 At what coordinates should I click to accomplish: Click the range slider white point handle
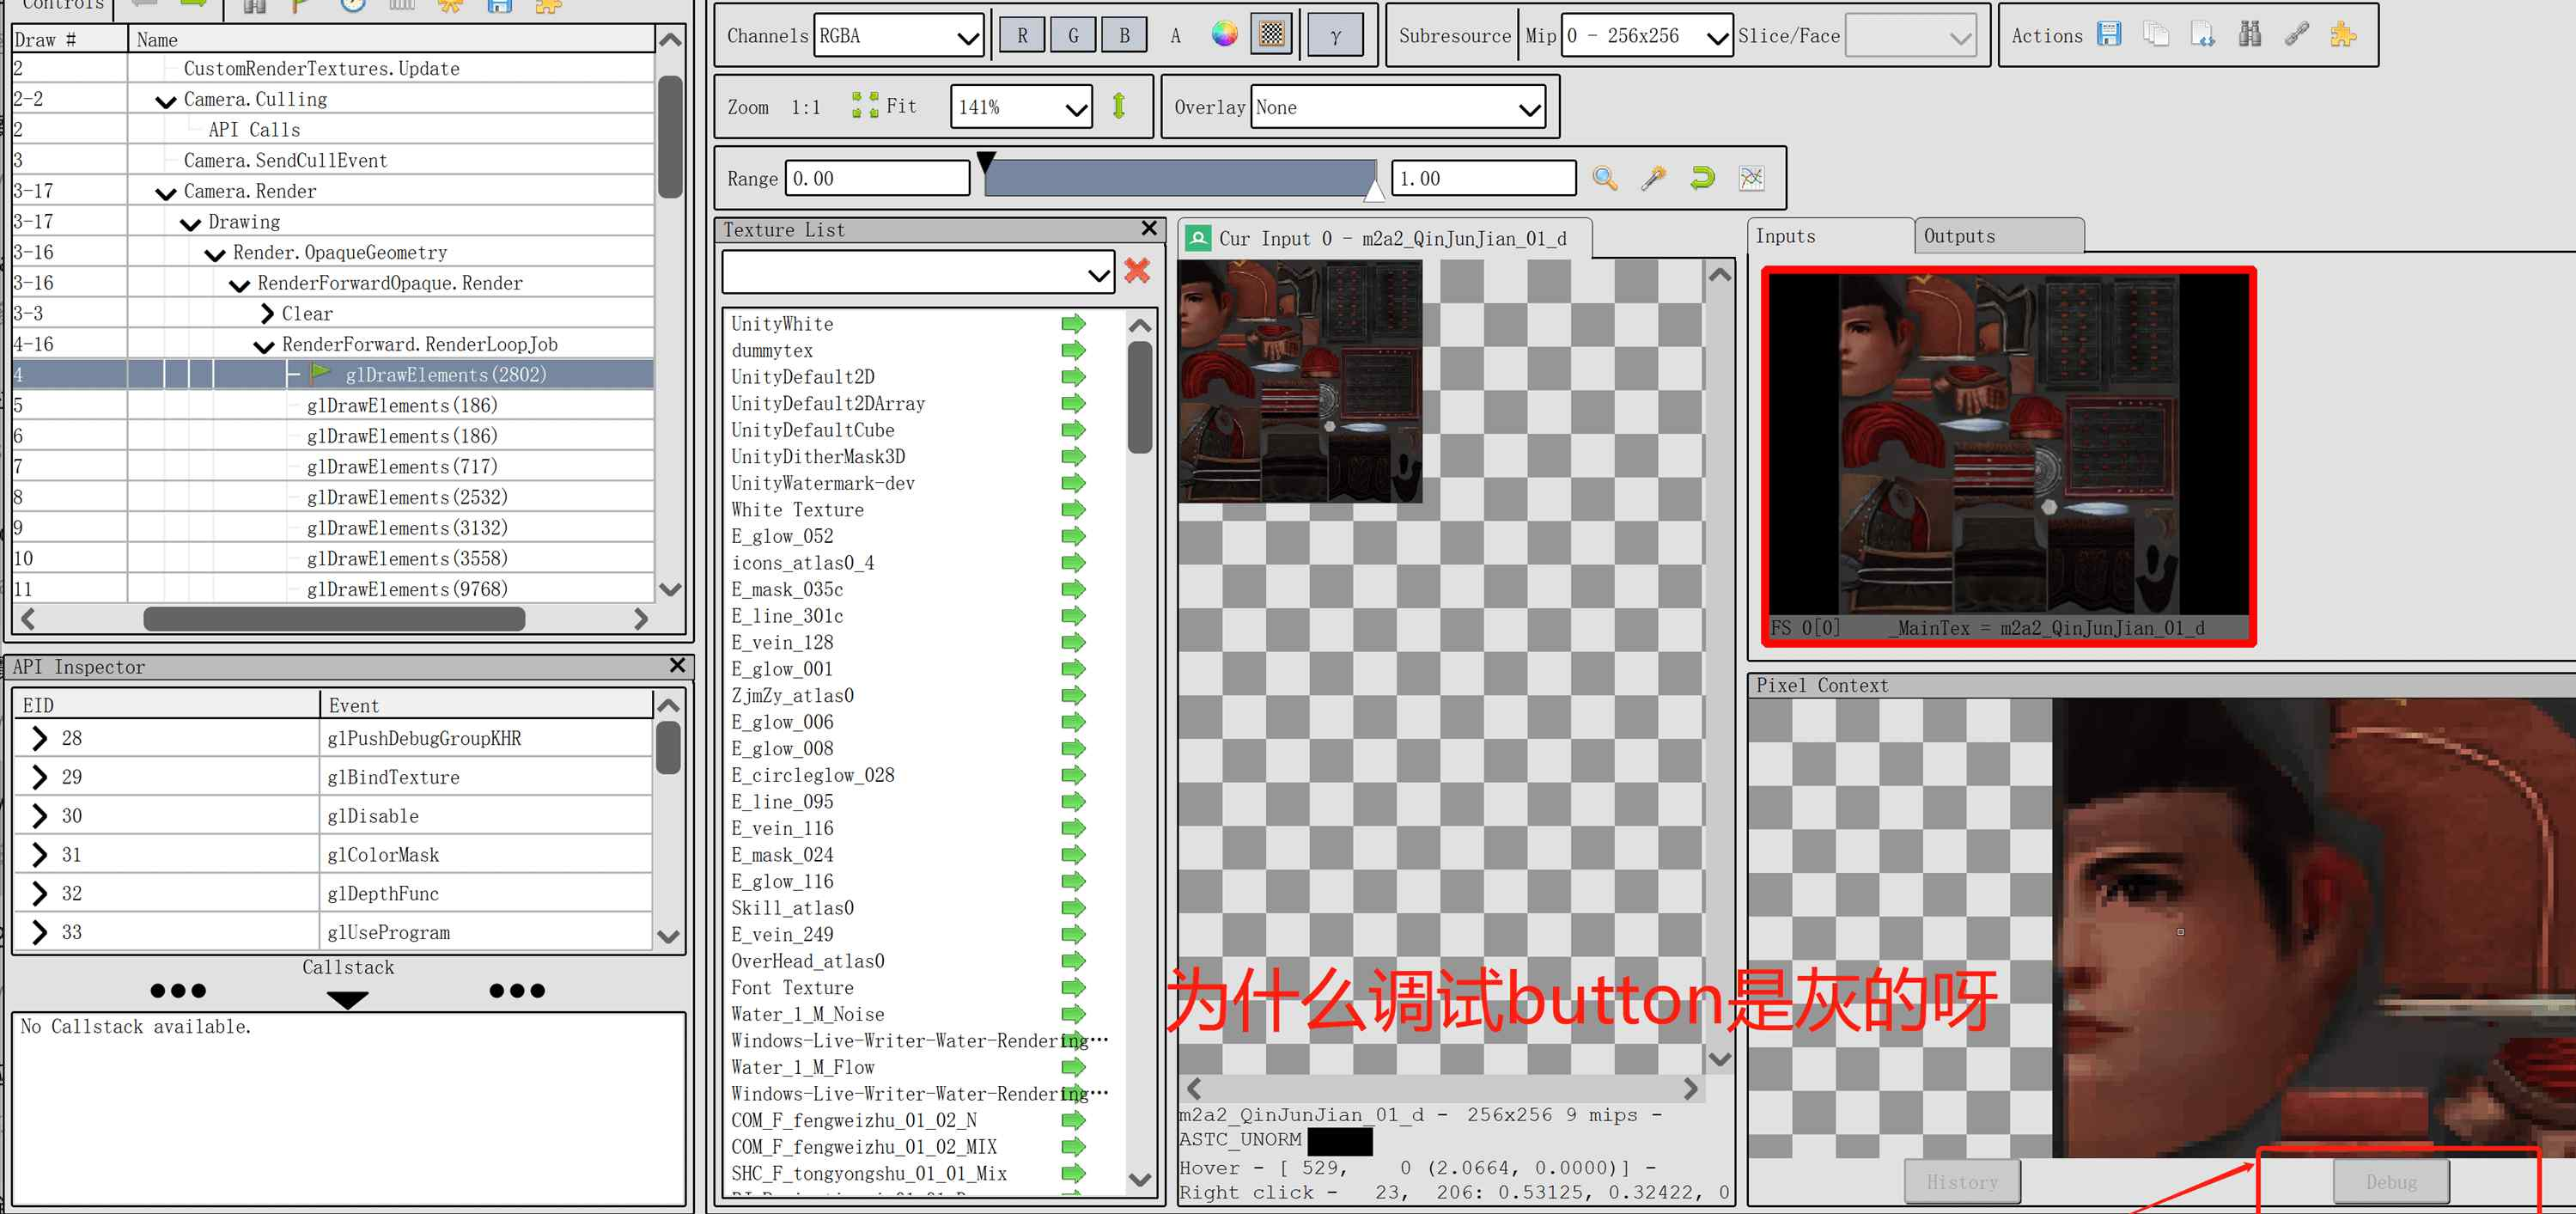[1375, 190]
